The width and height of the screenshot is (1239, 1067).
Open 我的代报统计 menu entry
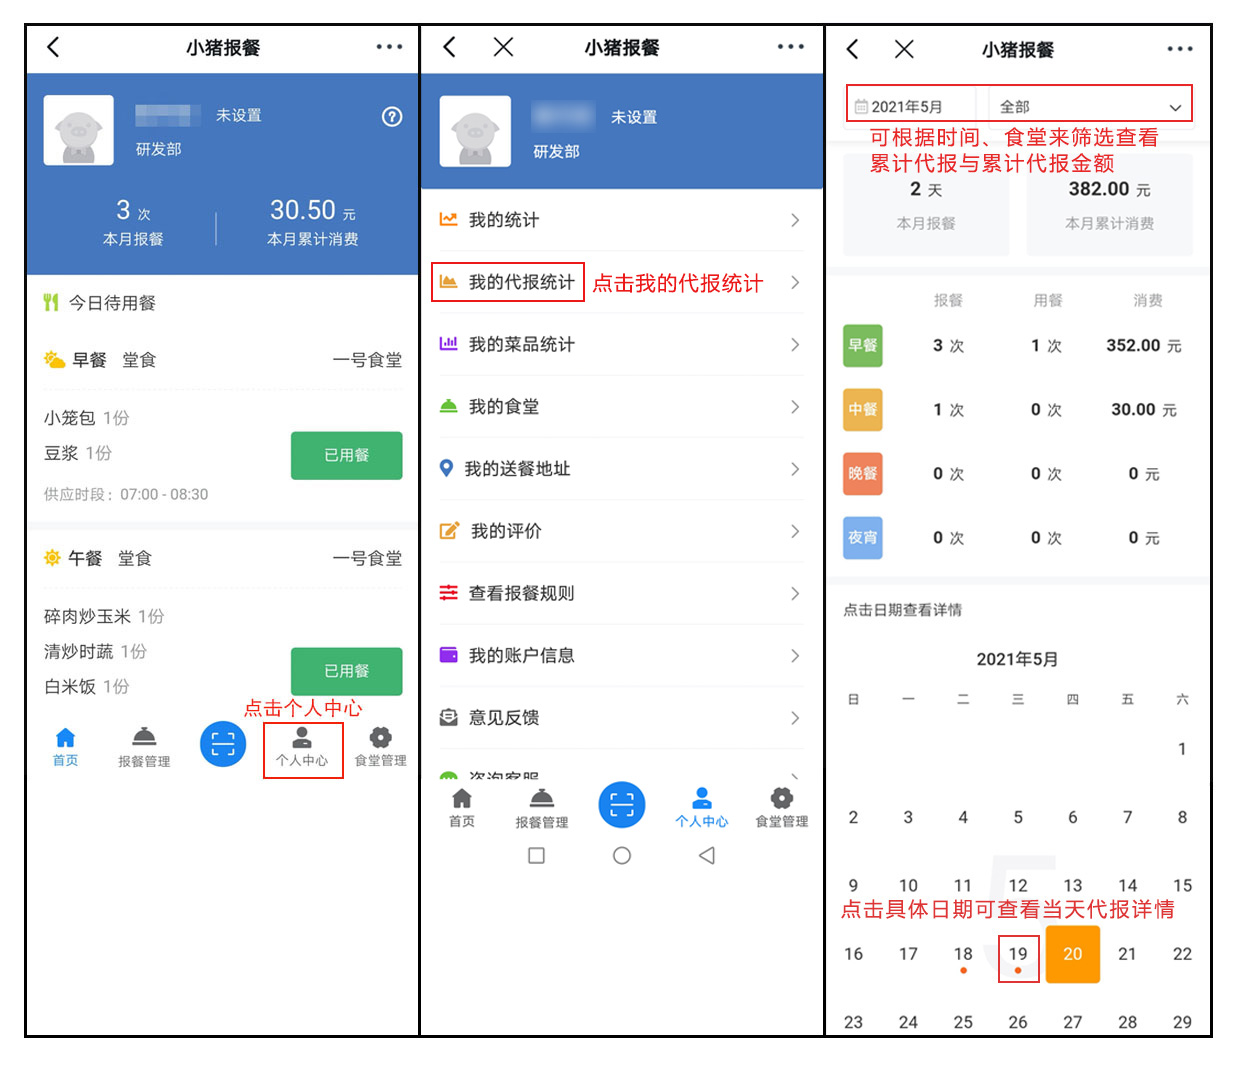pyautogui.click(x=621, y=282)
